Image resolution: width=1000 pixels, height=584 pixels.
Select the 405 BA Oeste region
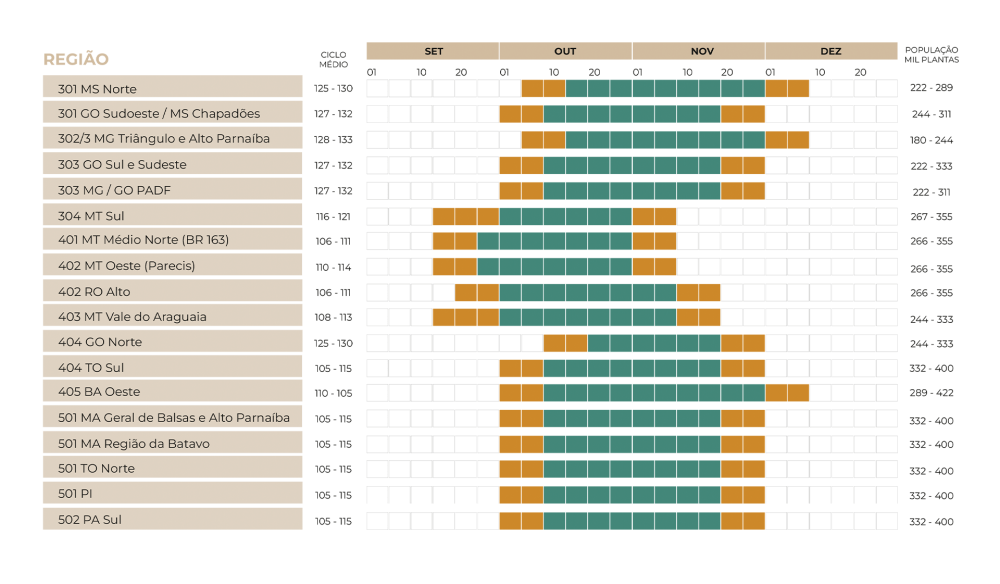pos(173,391)
